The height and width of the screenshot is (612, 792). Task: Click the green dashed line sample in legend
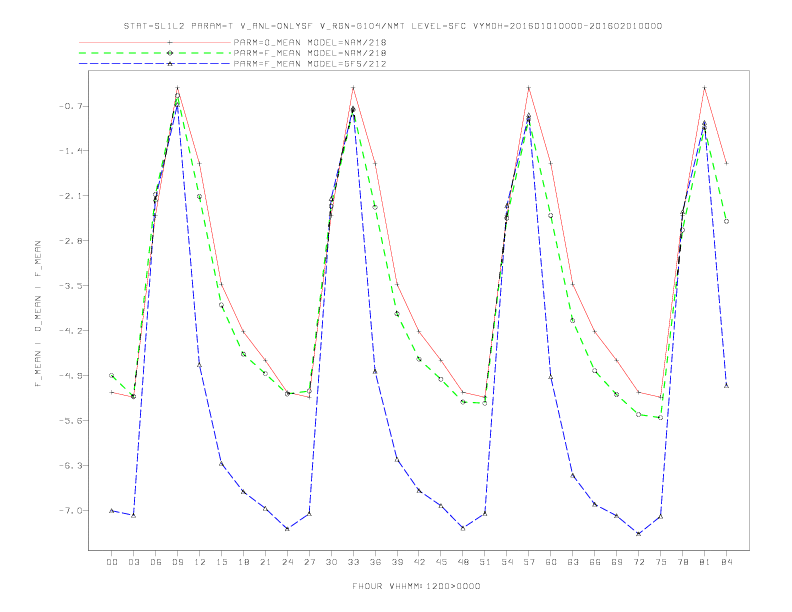155,53
